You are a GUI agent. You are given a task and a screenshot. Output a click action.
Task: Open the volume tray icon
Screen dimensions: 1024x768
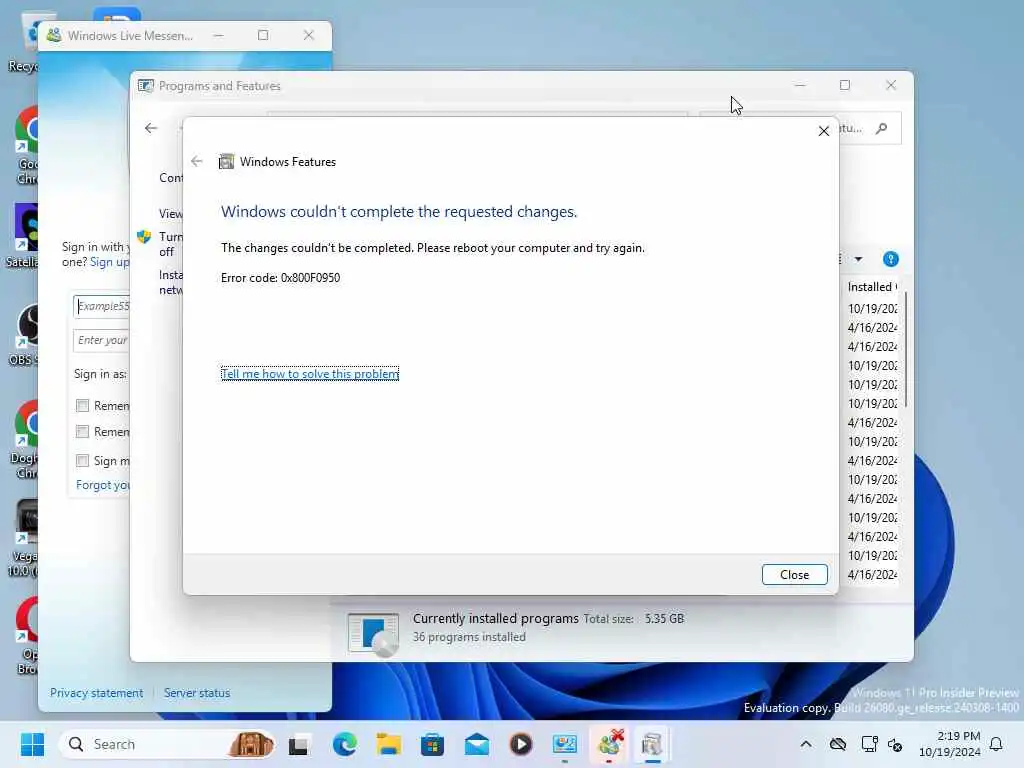click(x=895, y=745)
